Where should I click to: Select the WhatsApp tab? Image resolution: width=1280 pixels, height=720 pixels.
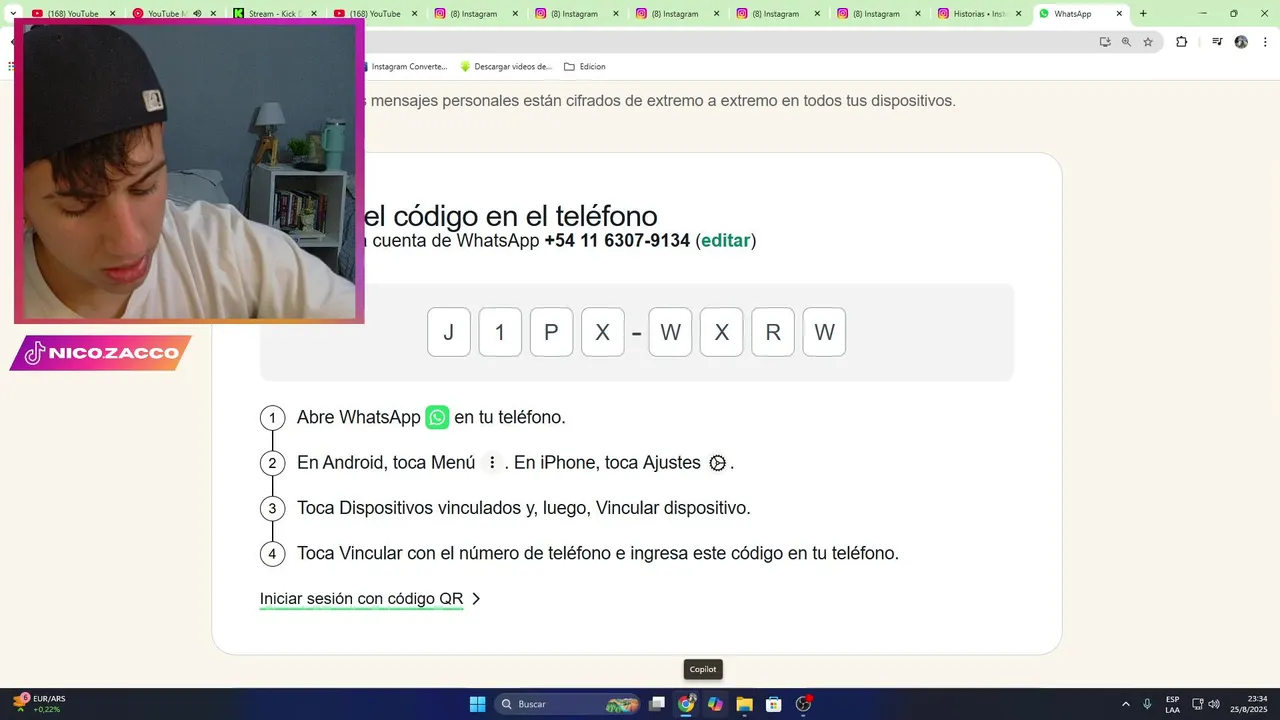pos(1080,14)
